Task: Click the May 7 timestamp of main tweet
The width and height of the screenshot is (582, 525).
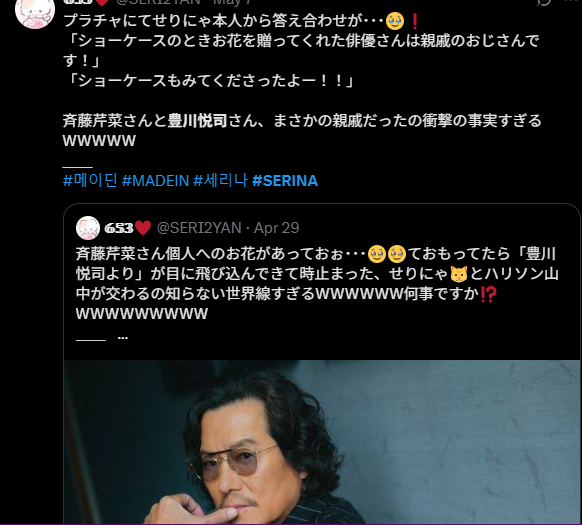Action: (233, 2)
